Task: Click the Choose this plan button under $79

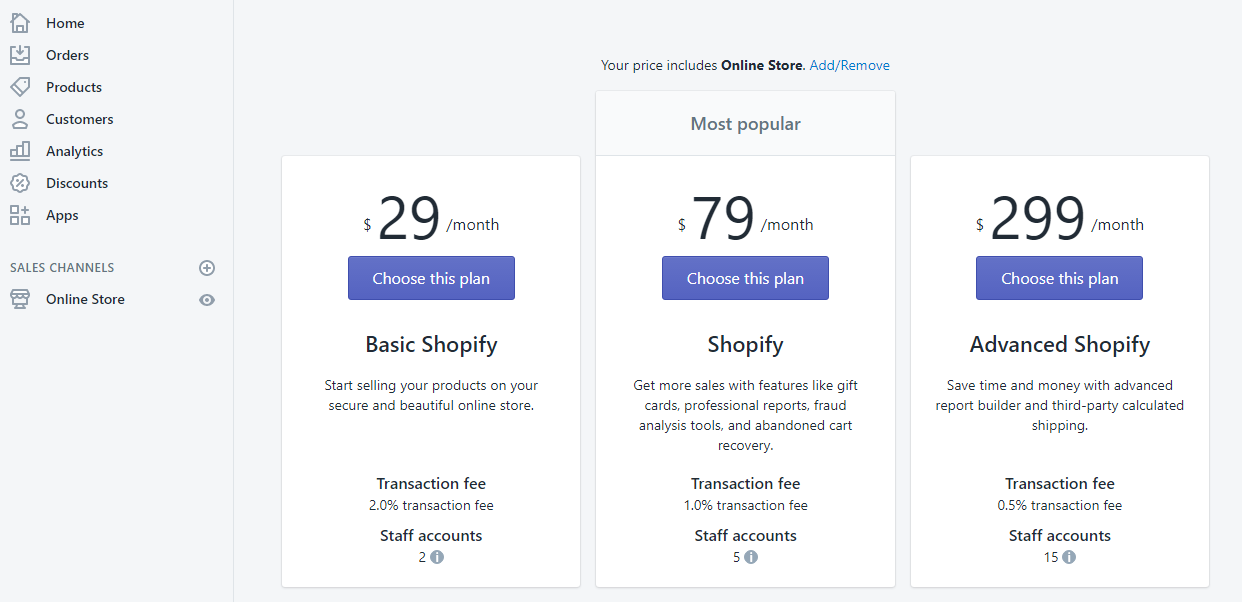Action: (745, 278)
